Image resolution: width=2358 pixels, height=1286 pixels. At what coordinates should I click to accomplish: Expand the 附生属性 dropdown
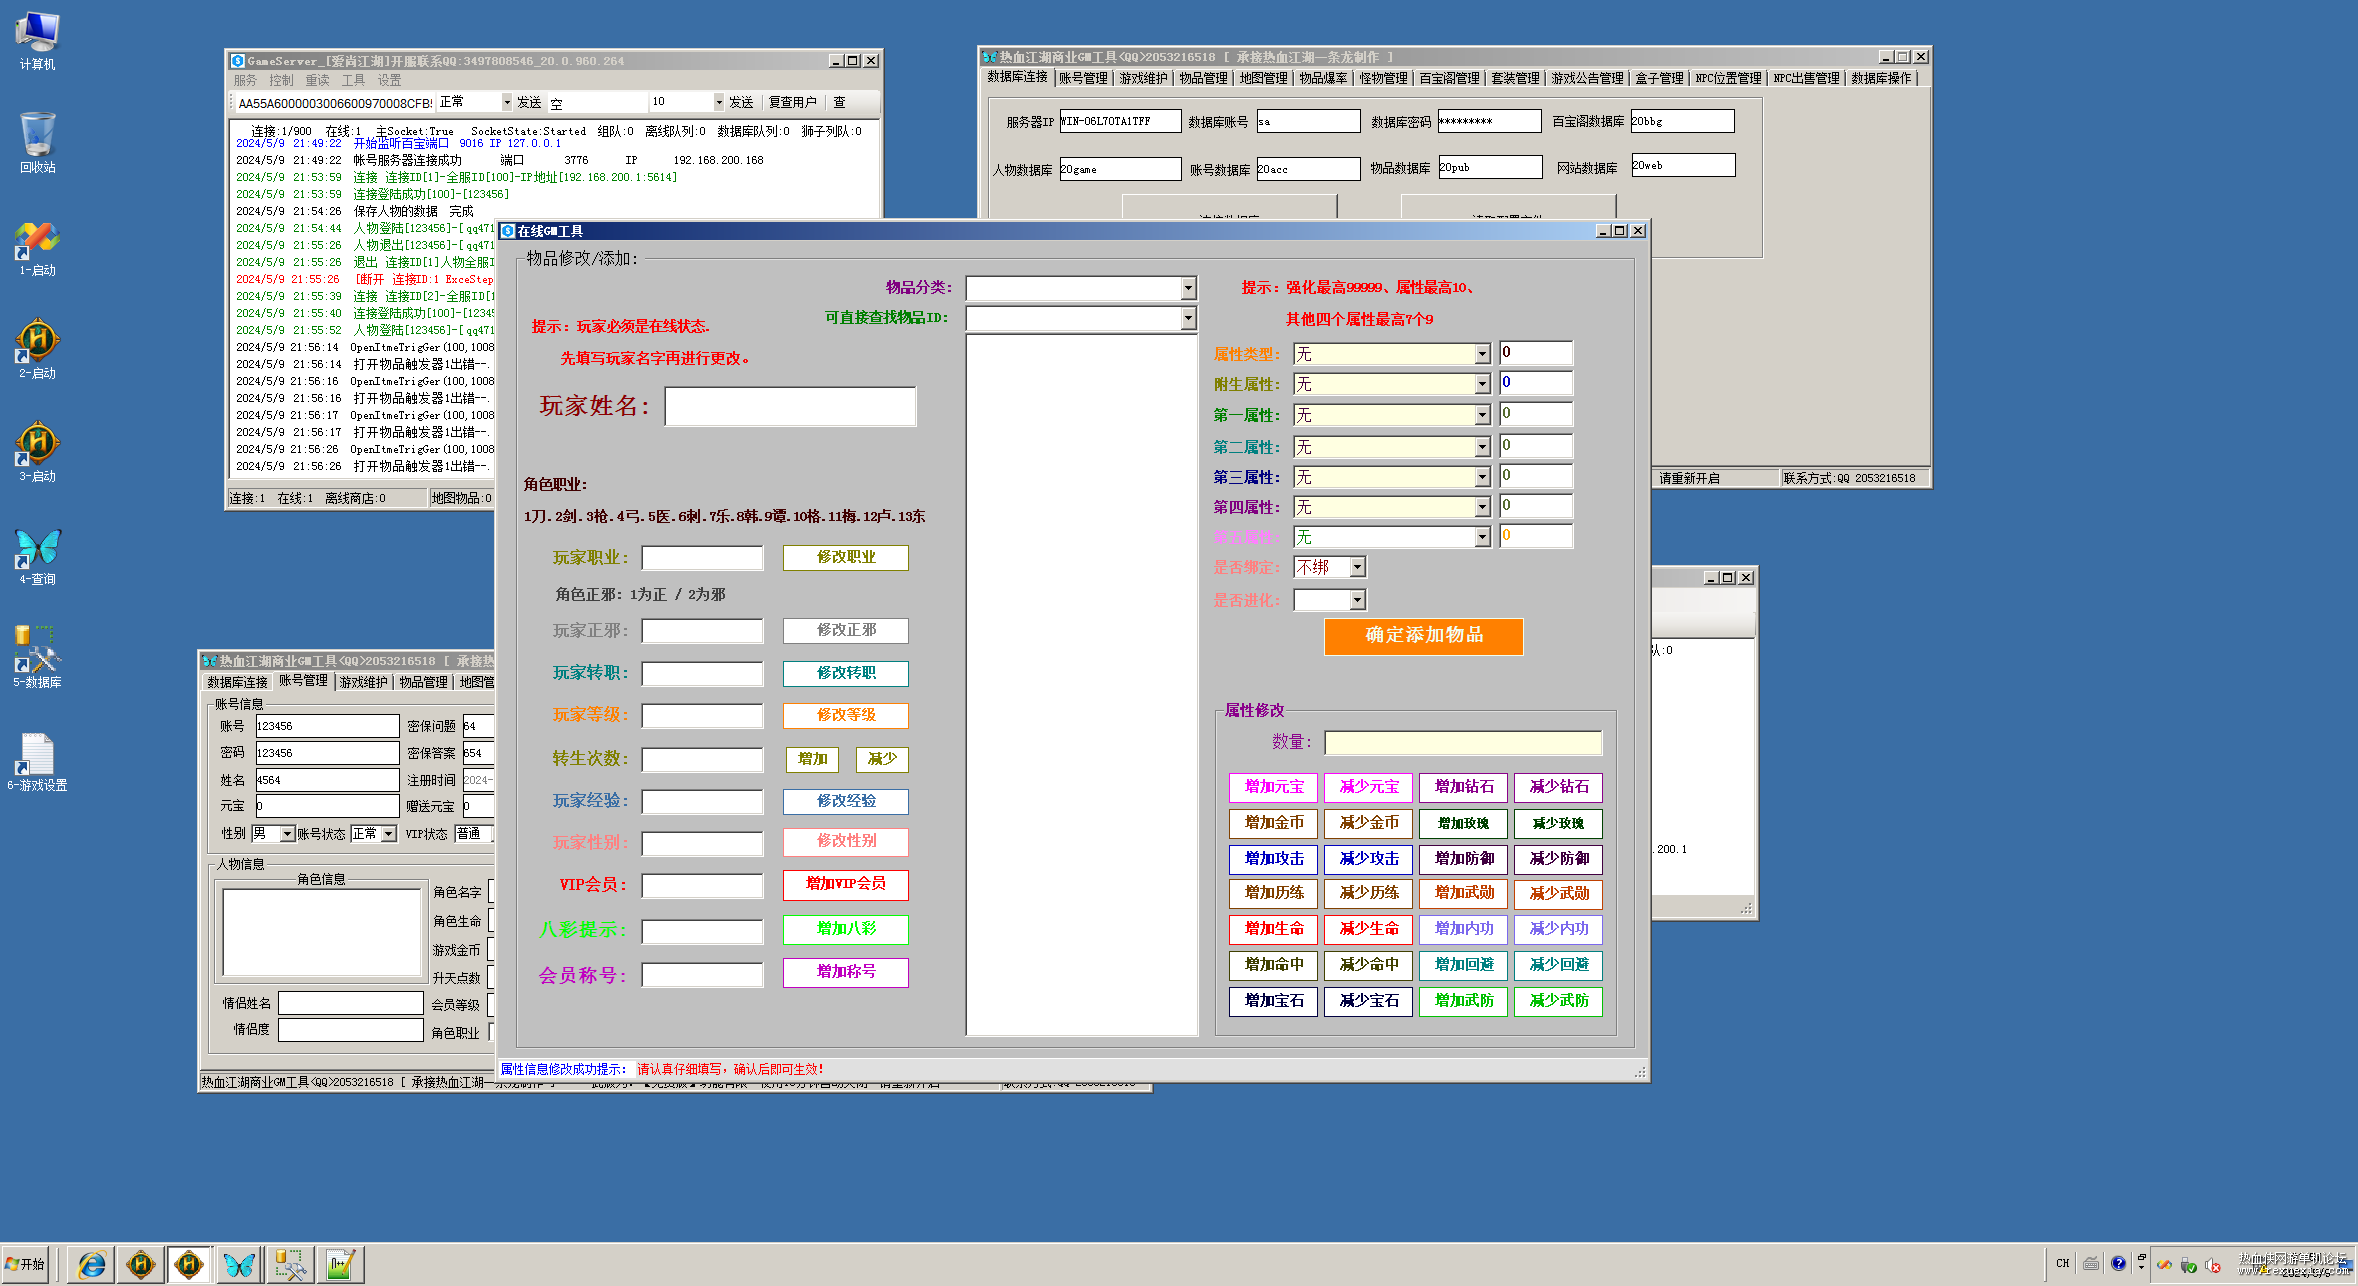1482,385
